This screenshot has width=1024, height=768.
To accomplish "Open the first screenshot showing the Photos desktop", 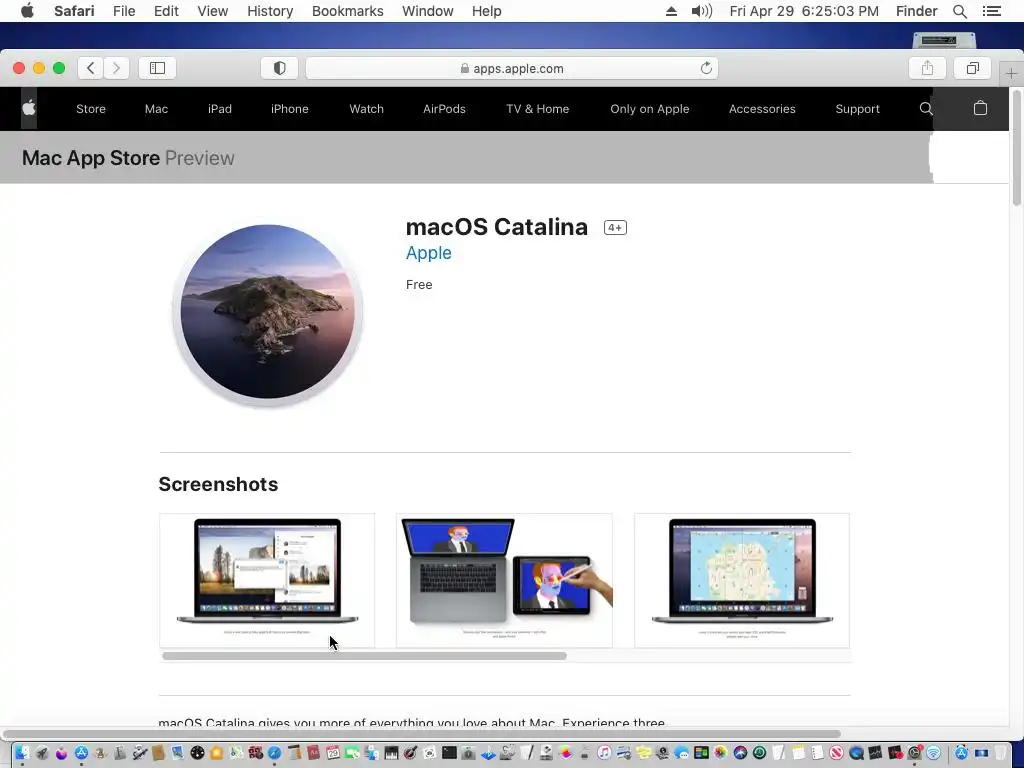I will pyautogui.click(x=267, y=580).
